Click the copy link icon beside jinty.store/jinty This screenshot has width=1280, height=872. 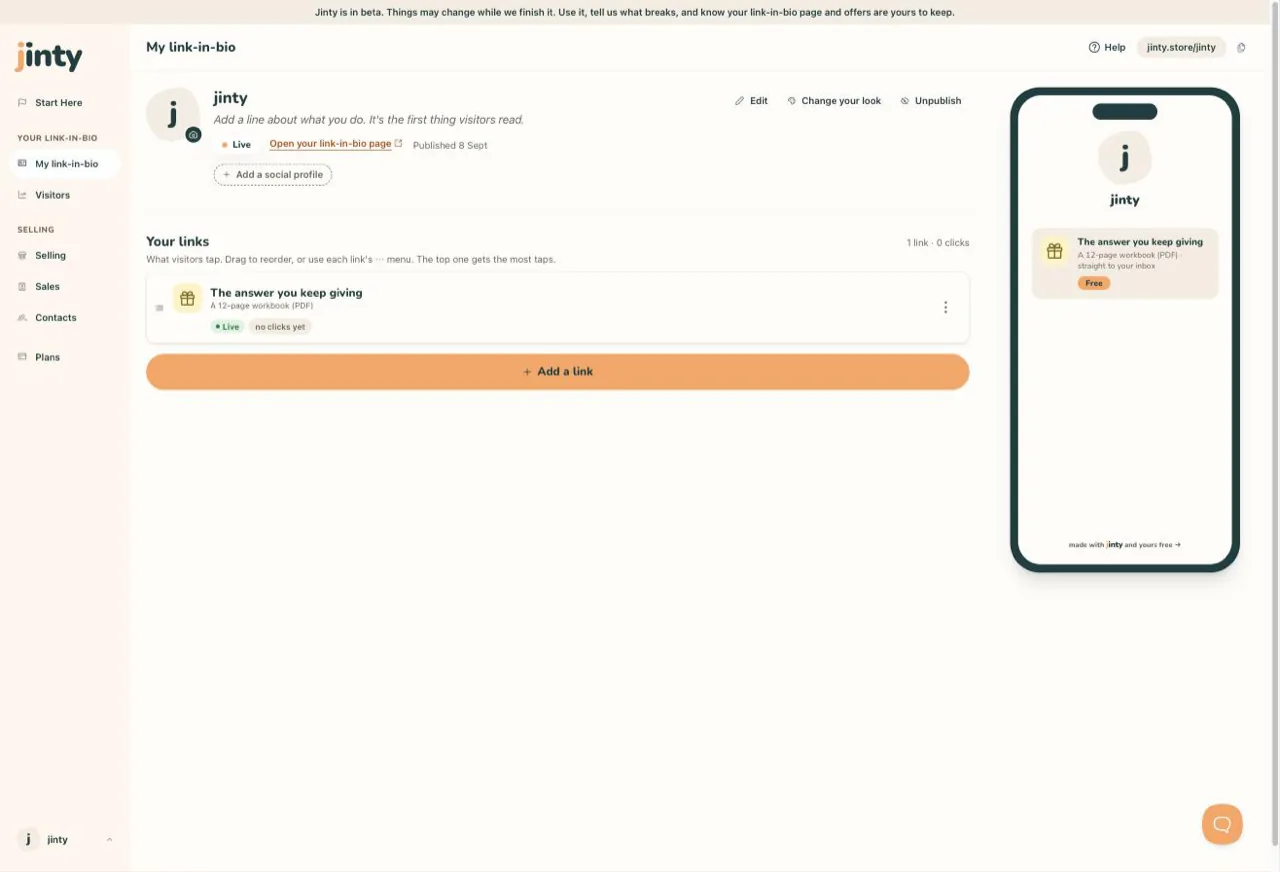point(1241,47)
